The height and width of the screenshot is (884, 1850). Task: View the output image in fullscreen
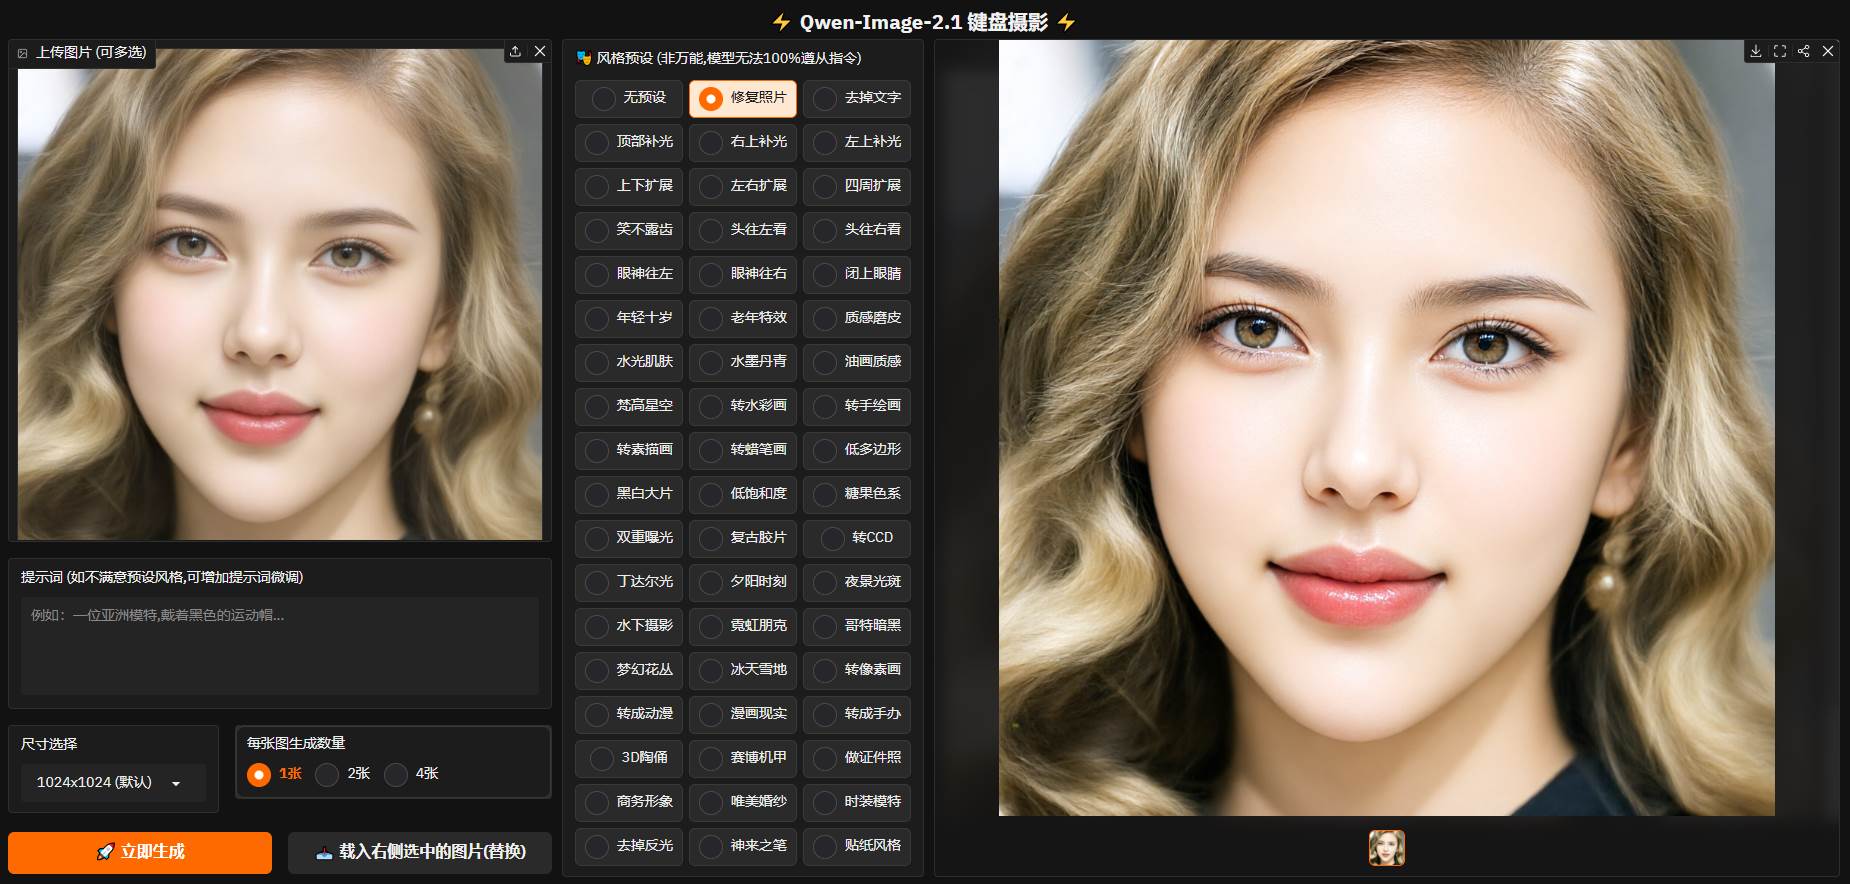pyautogui.click(x=1780, y=51)
